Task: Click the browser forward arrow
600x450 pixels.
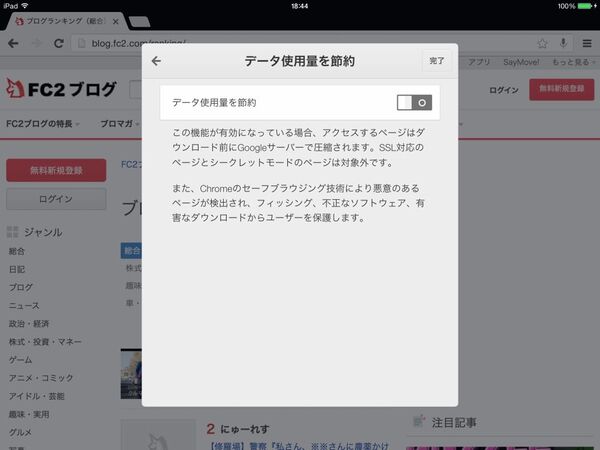Action: pos(37,43)
